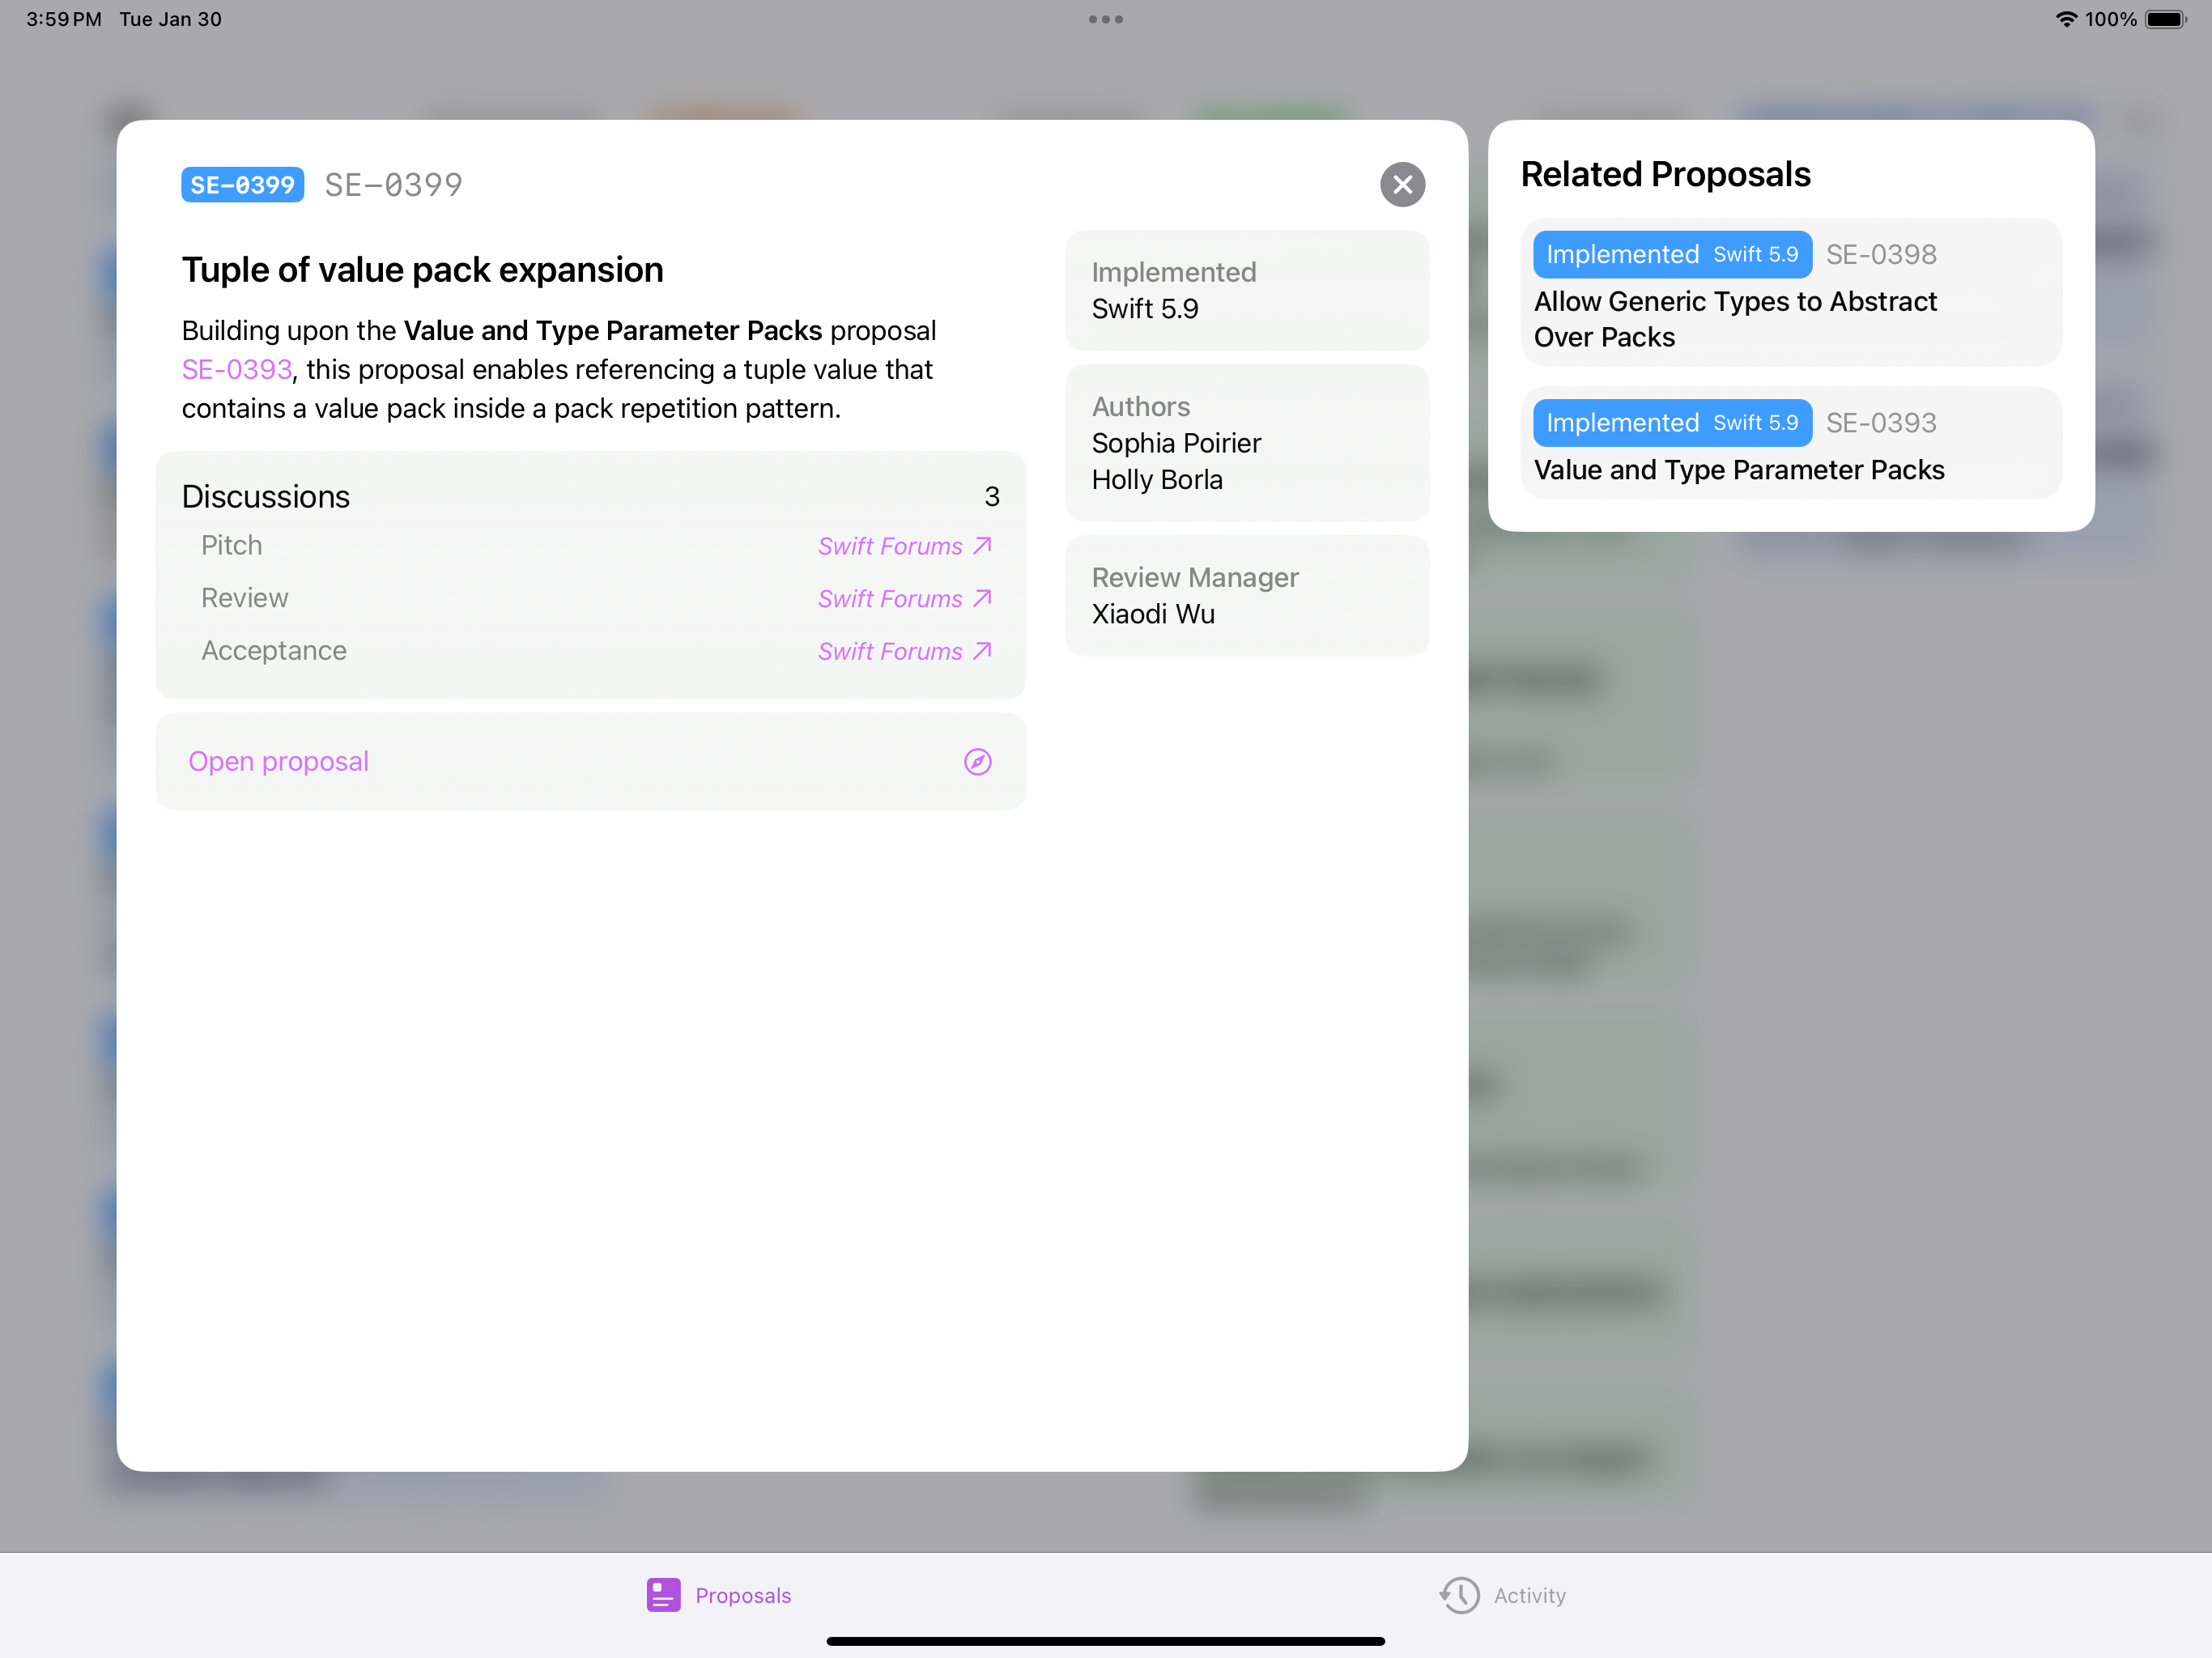
Task: Open the Review discussion on Swift Forums
Action: point(904,598)
